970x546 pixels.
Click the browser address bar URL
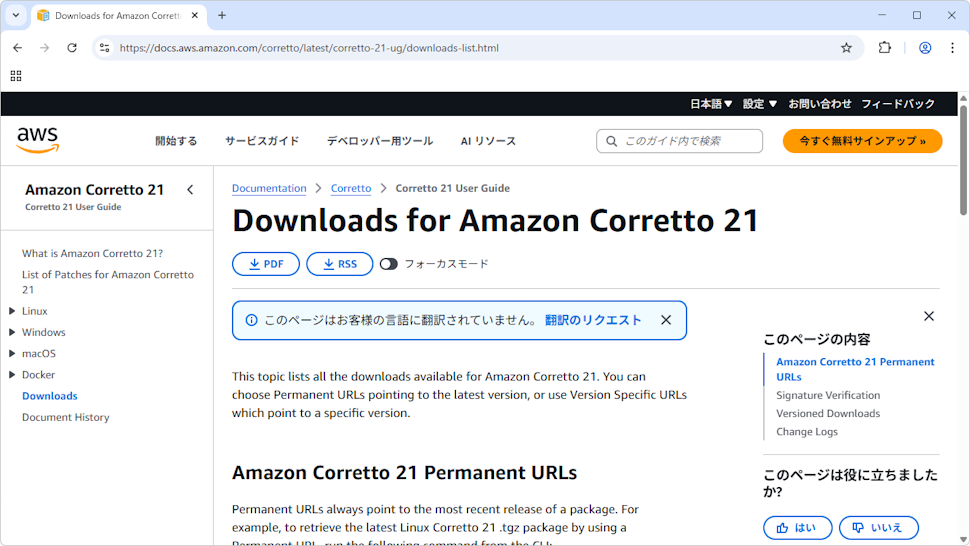pos(309,48)
